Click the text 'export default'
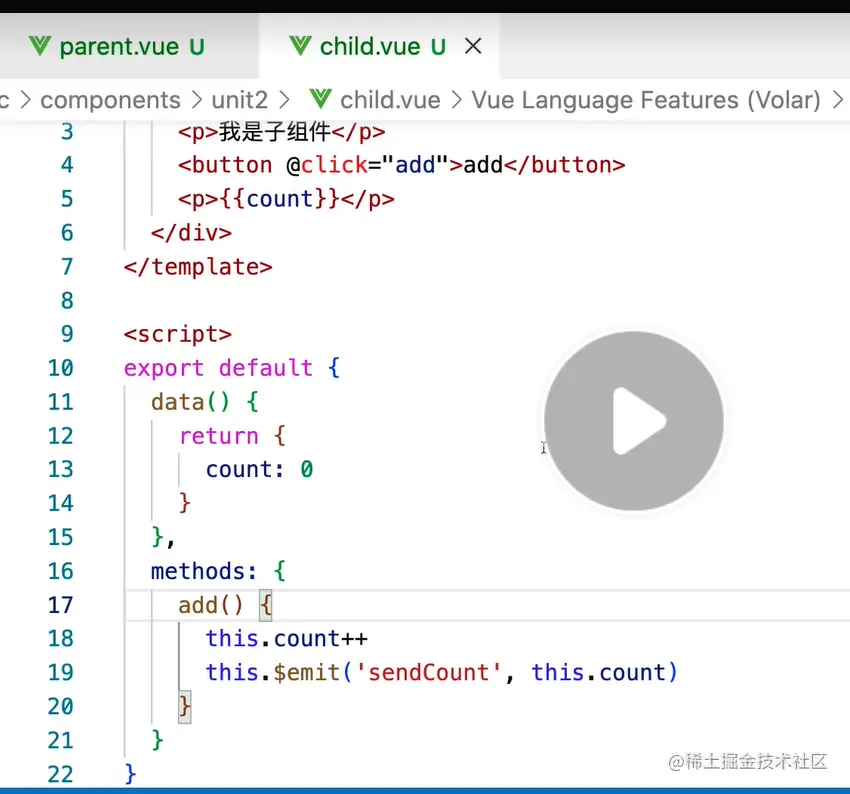This screenshot has width=850, height=794. [x=218, y=368]
